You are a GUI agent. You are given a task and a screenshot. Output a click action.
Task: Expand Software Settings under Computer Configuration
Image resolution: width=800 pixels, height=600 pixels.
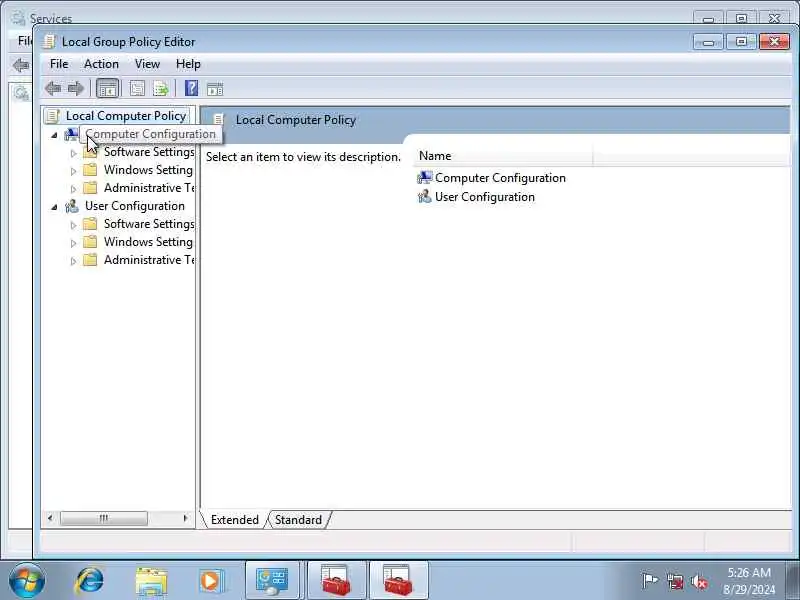(x=73, y=153)
